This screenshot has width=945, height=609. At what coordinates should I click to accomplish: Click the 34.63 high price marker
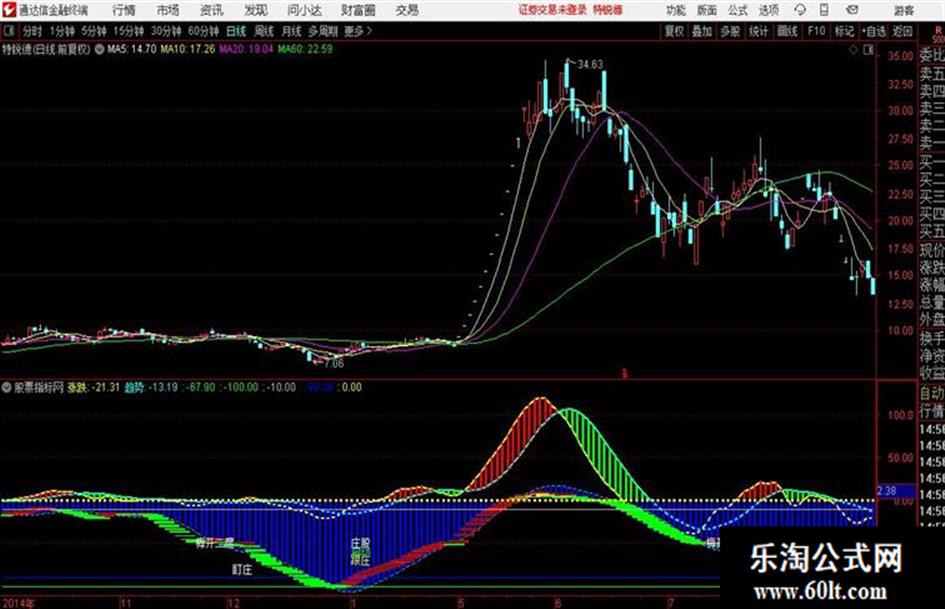[x=589, y=64]
